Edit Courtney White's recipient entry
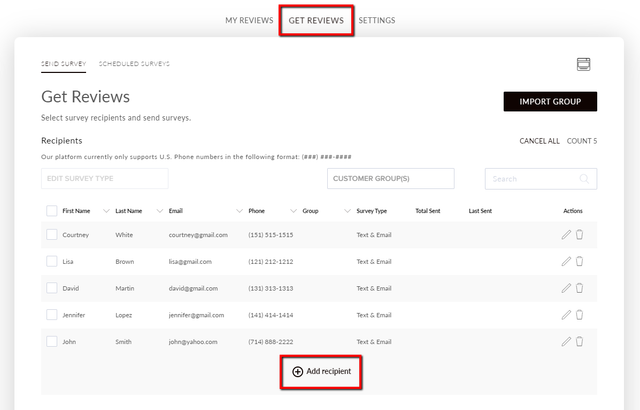Screen dimensions: 640x410 pos(566,235)
